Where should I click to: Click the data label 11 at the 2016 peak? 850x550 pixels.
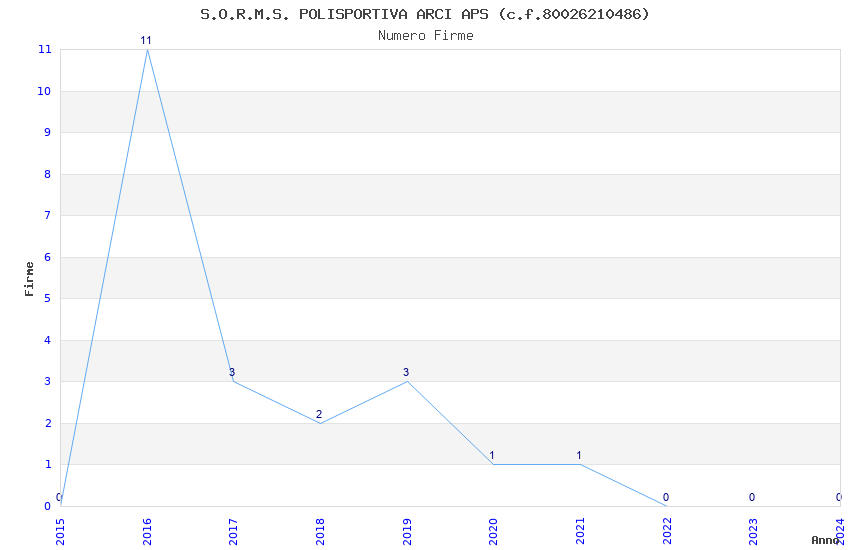click(146, 40)
